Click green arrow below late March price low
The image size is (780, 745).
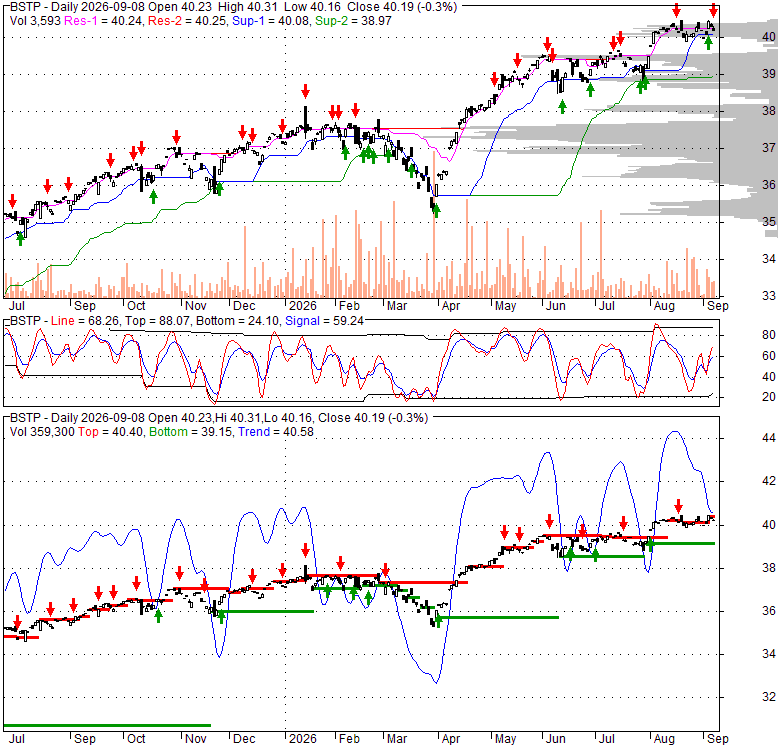tap(436, 210)
